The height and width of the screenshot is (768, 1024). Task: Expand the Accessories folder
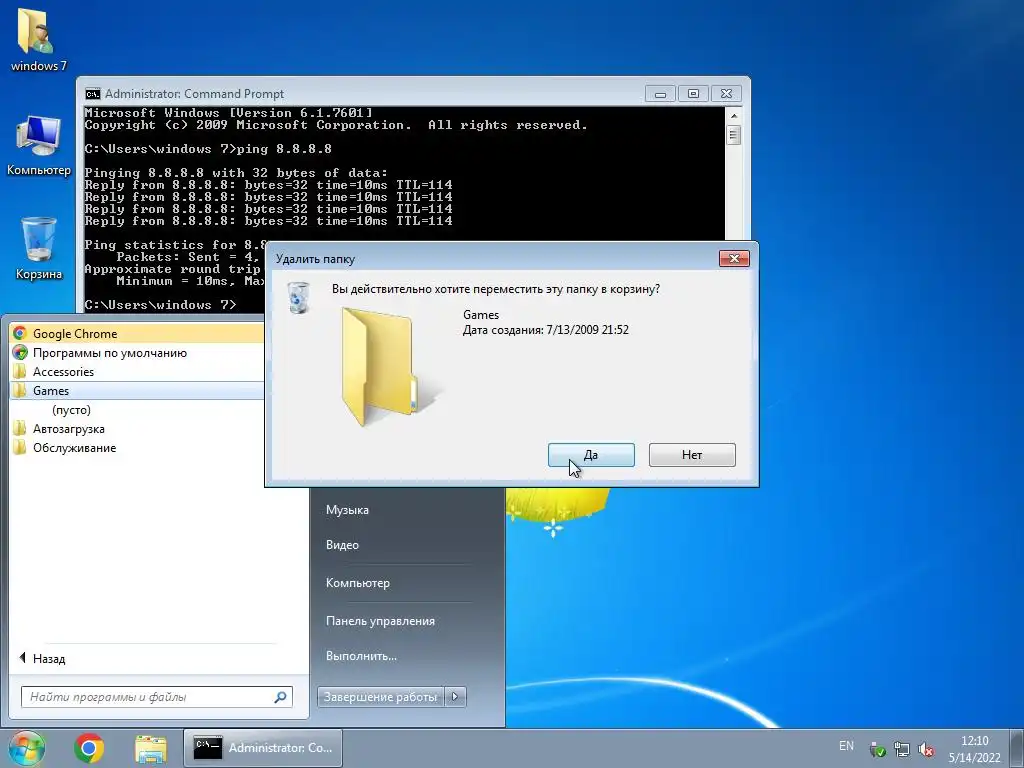click(x=137, y=372)
